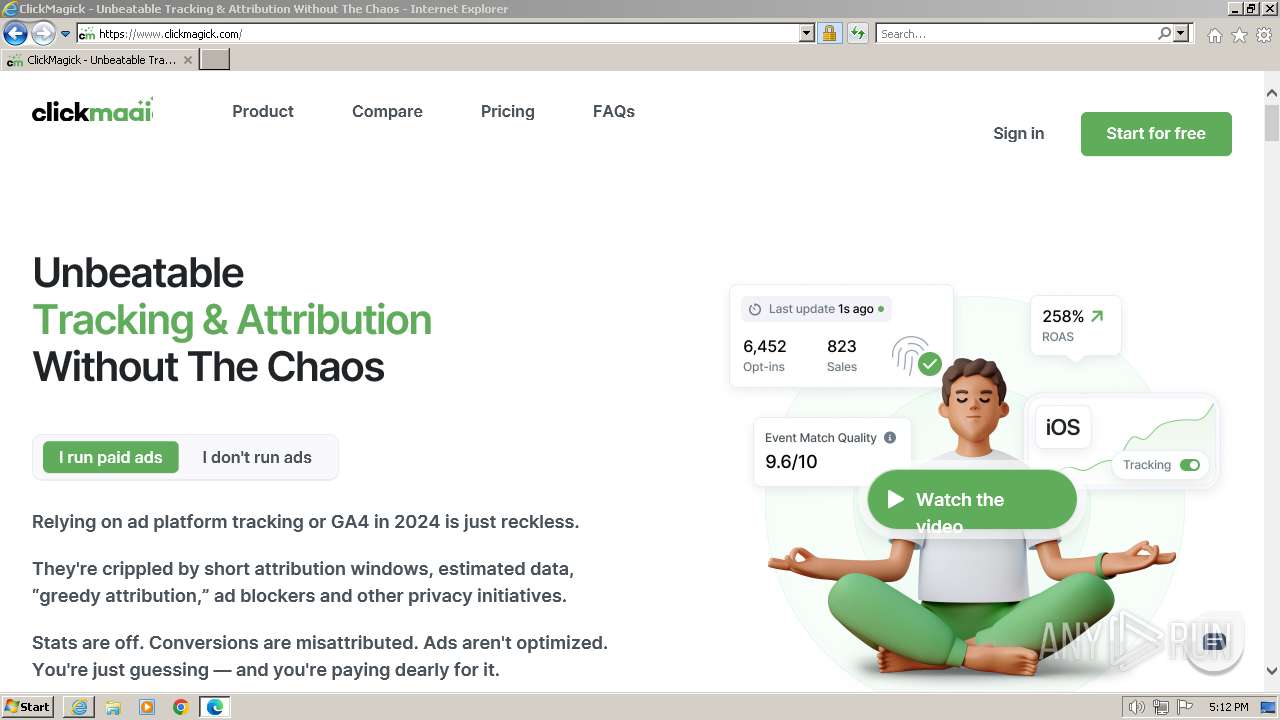Toggle the iOS Tracking switch

[1190, 465]
